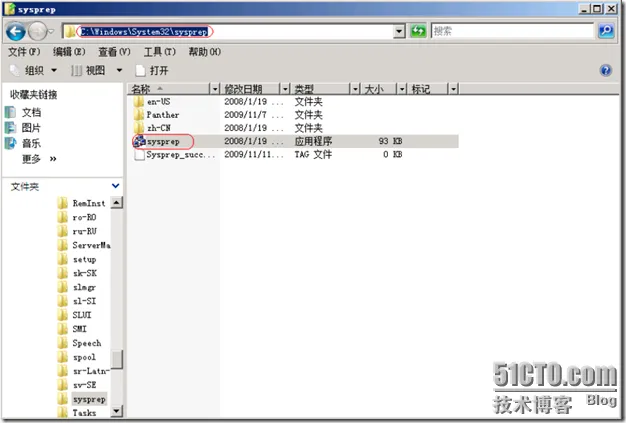The image size is (626, 423).
Task: Click the 搜索 search box
Action: 513,31
